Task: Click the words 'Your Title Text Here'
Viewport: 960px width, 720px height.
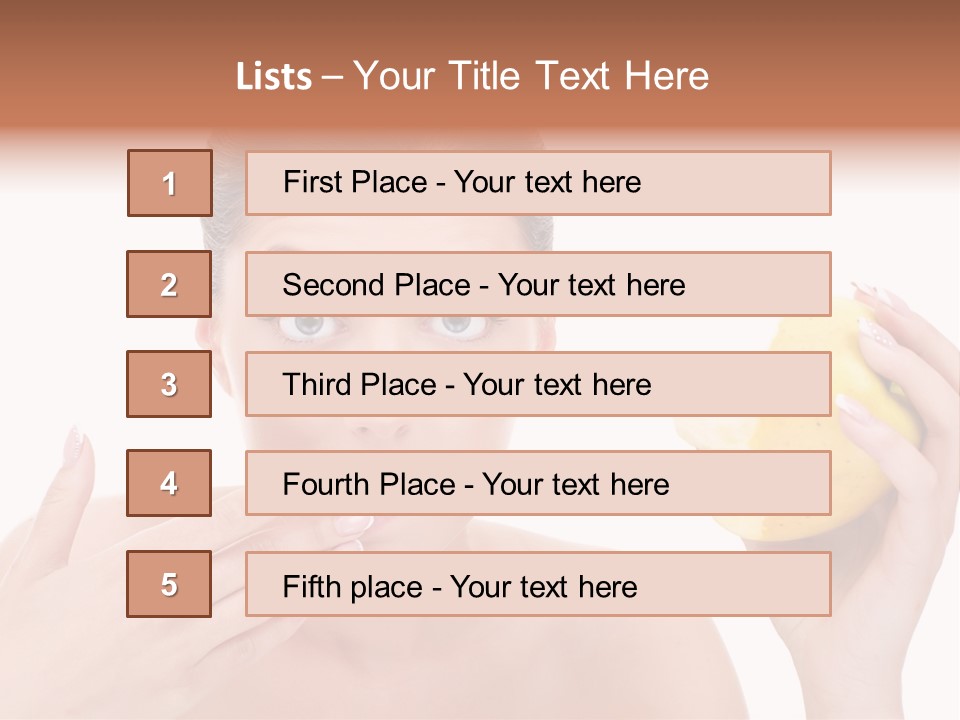Action: coord(531,76)
